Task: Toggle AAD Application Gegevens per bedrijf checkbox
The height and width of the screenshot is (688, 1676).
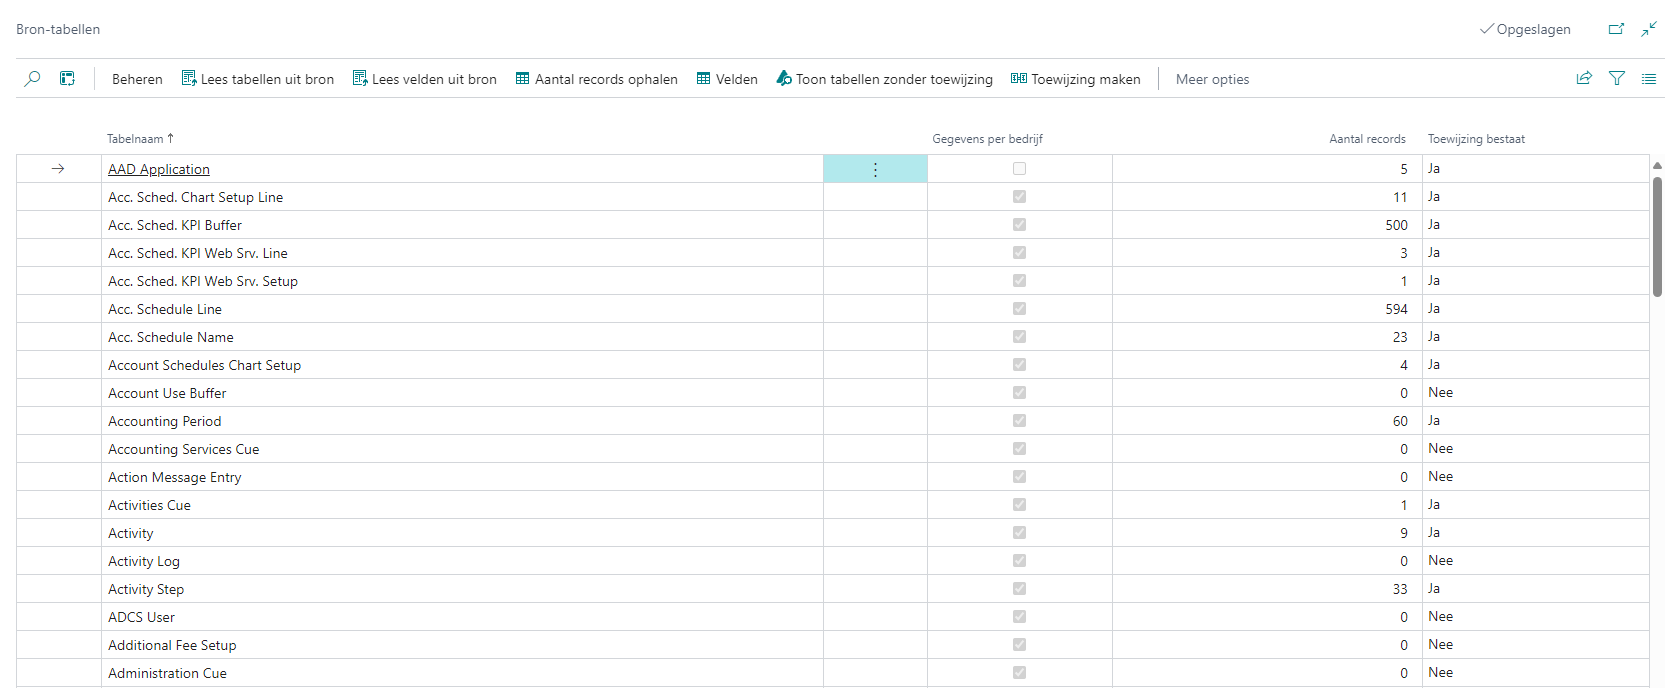Action: [x=1019, y=169]
